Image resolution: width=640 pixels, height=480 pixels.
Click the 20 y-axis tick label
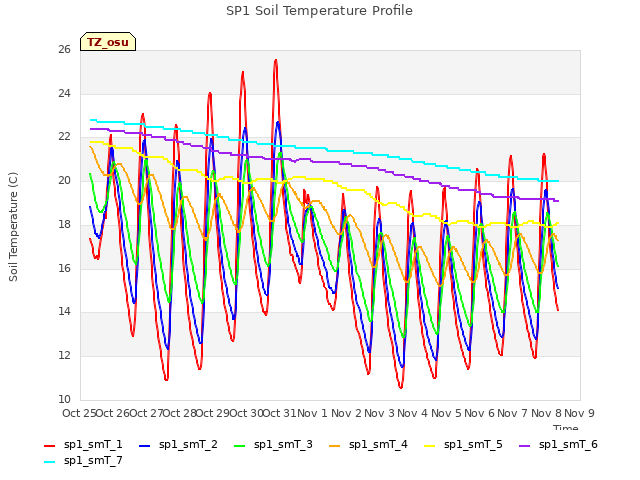point(64,180)
